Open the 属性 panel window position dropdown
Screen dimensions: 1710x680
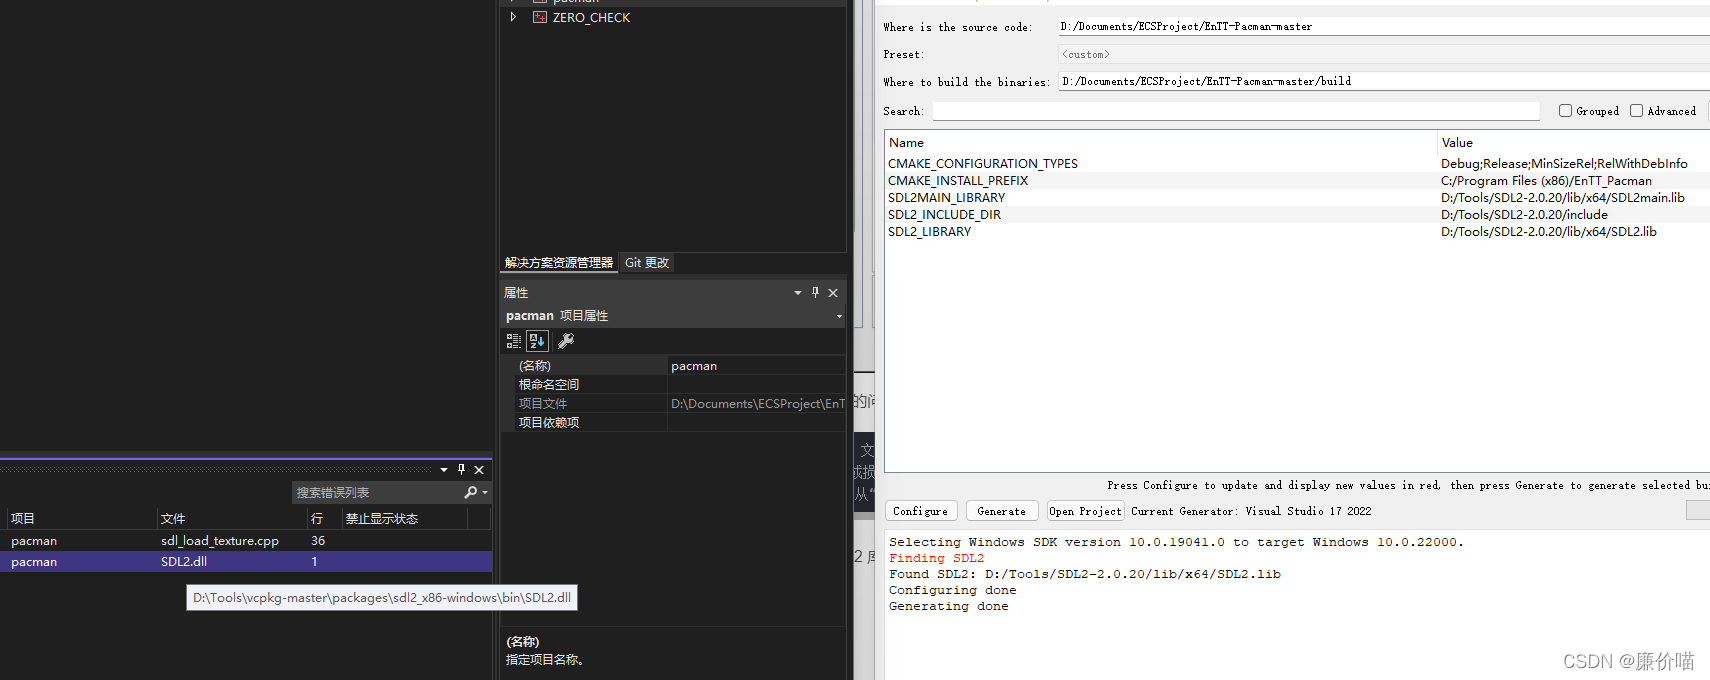tap(798, 293)
